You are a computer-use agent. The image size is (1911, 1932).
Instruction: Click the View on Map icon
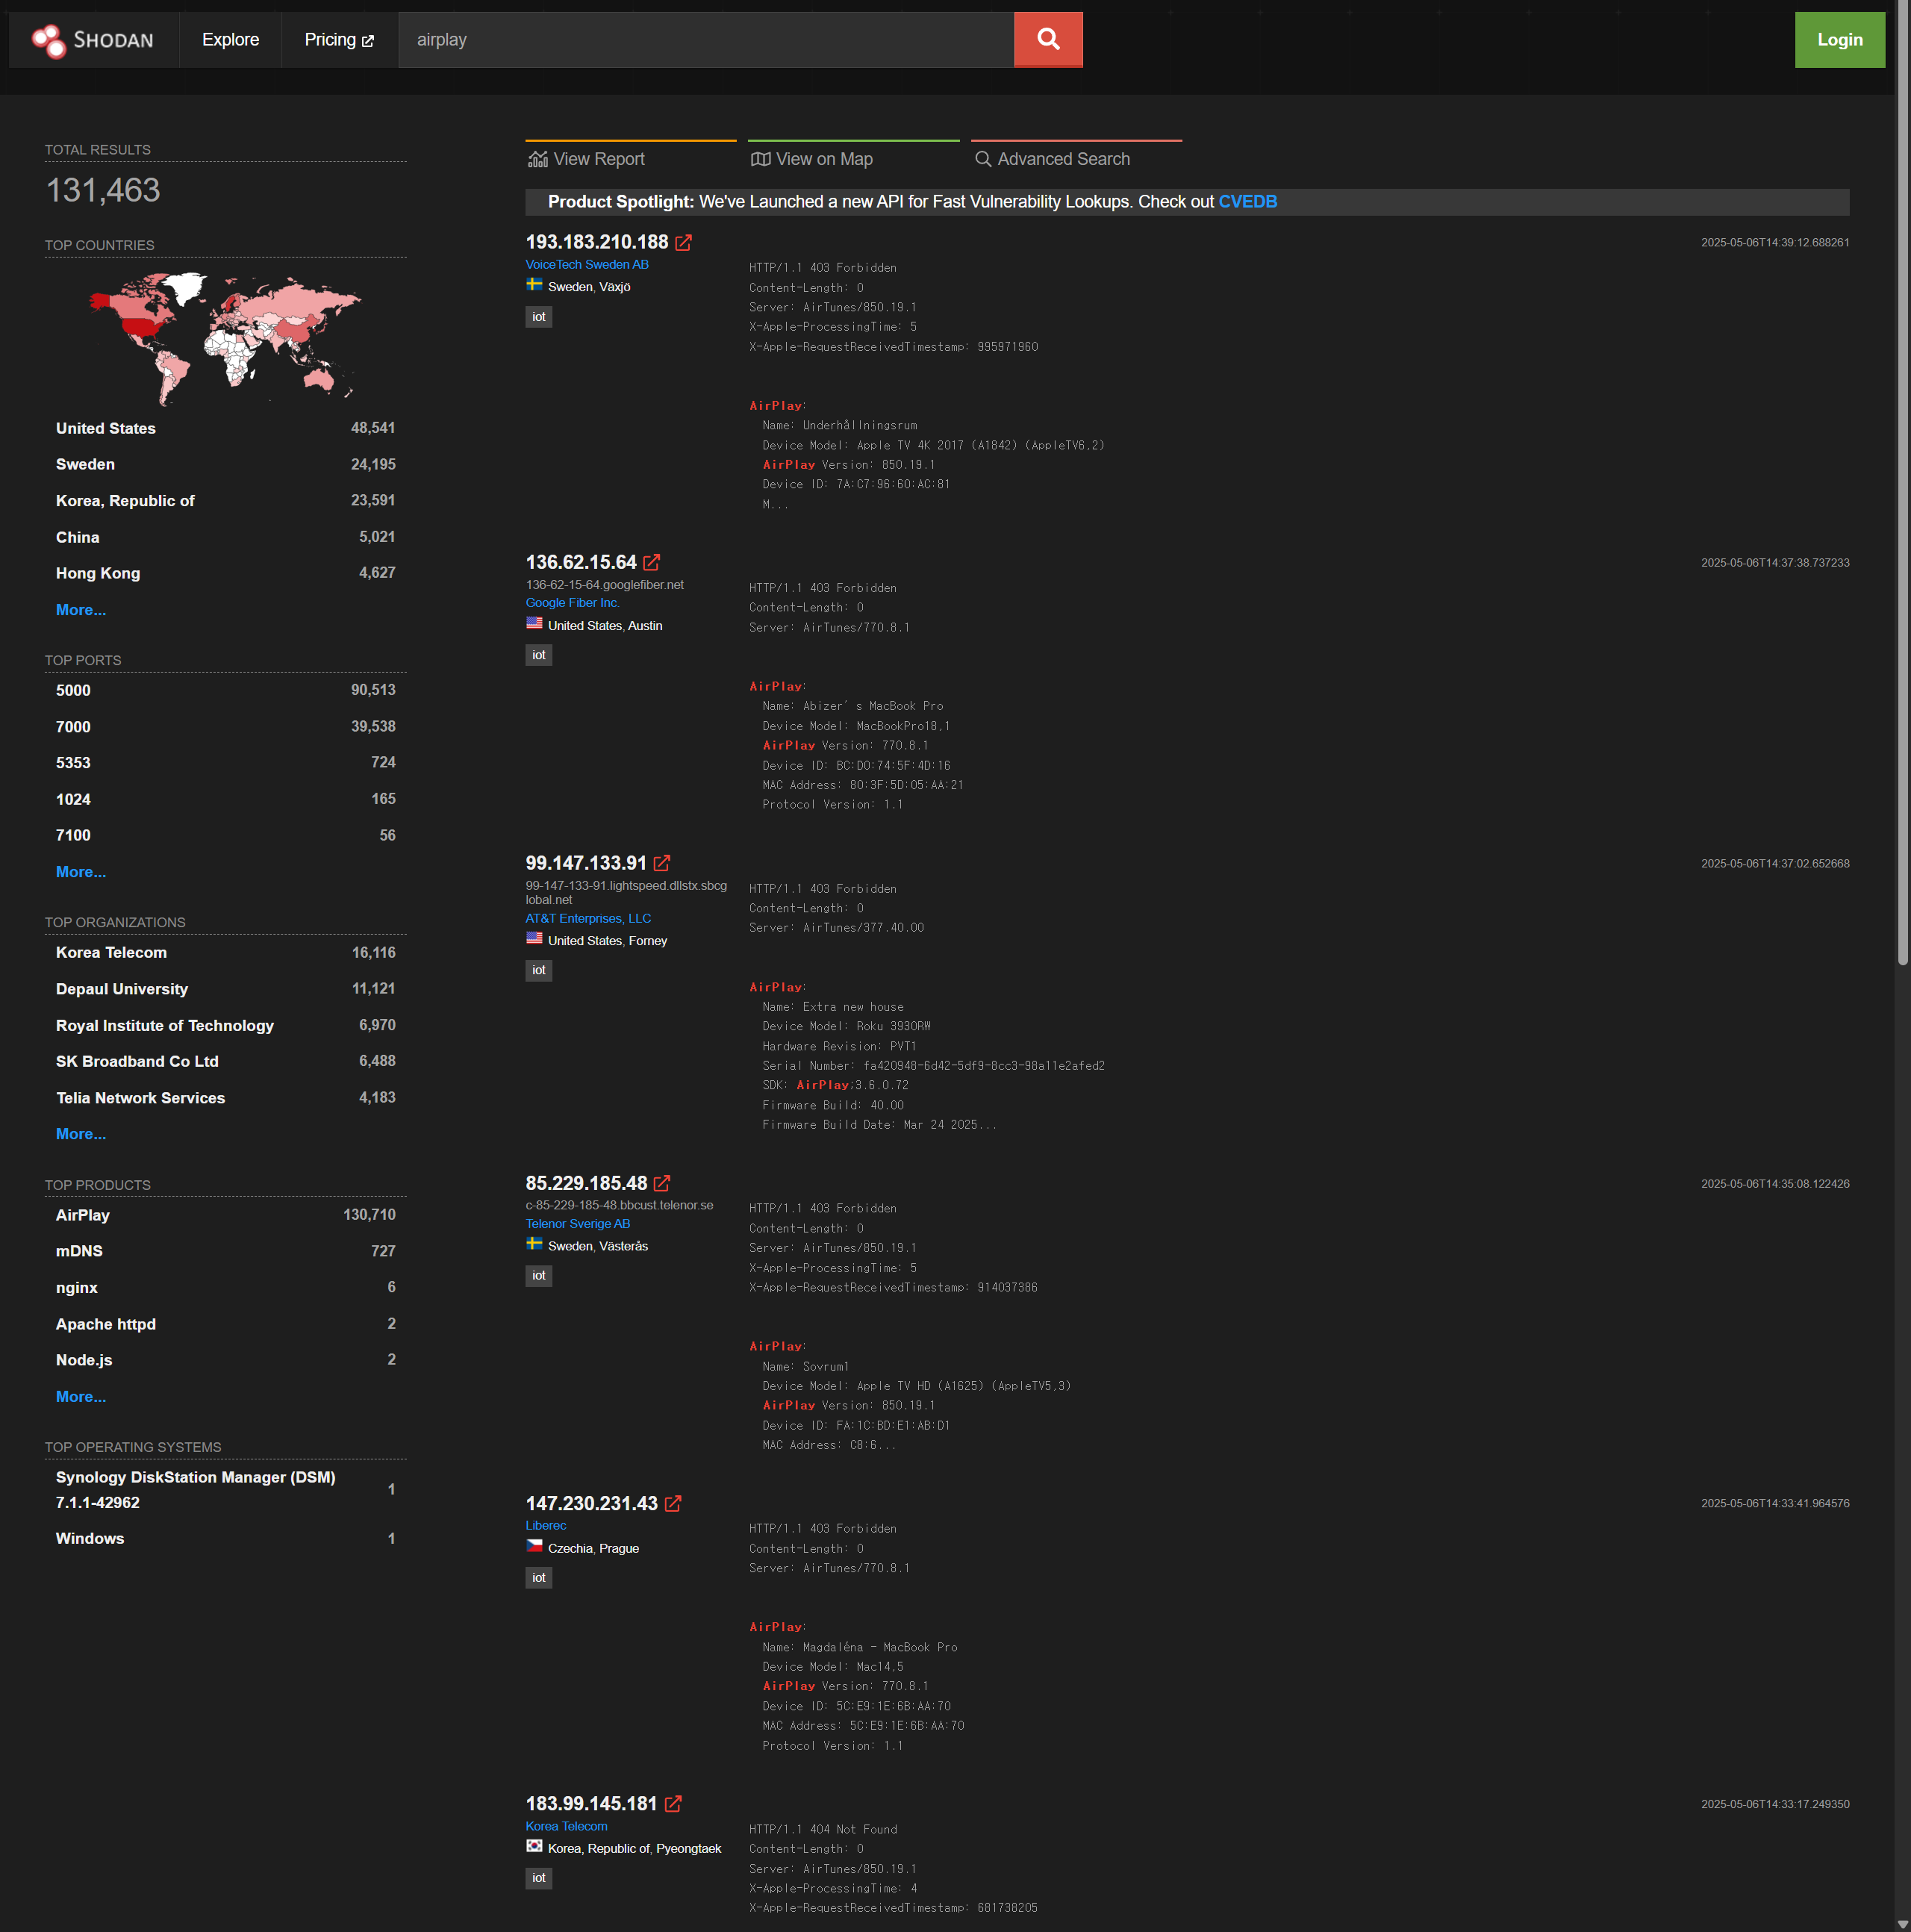761,159
